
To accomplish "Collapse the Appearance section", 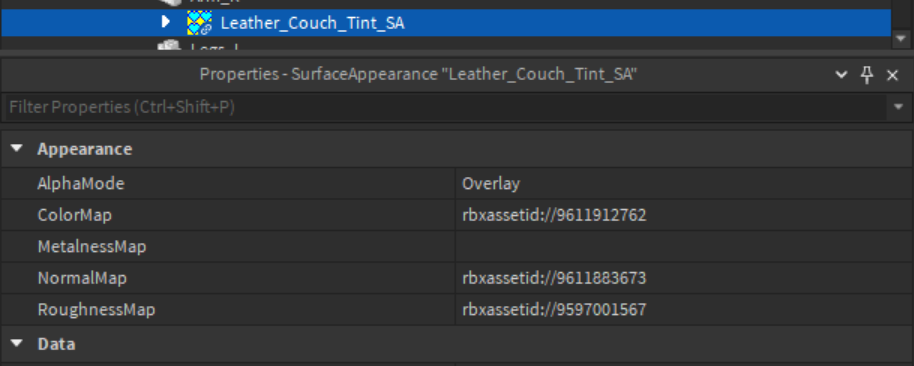I will (x=17, y=149).
